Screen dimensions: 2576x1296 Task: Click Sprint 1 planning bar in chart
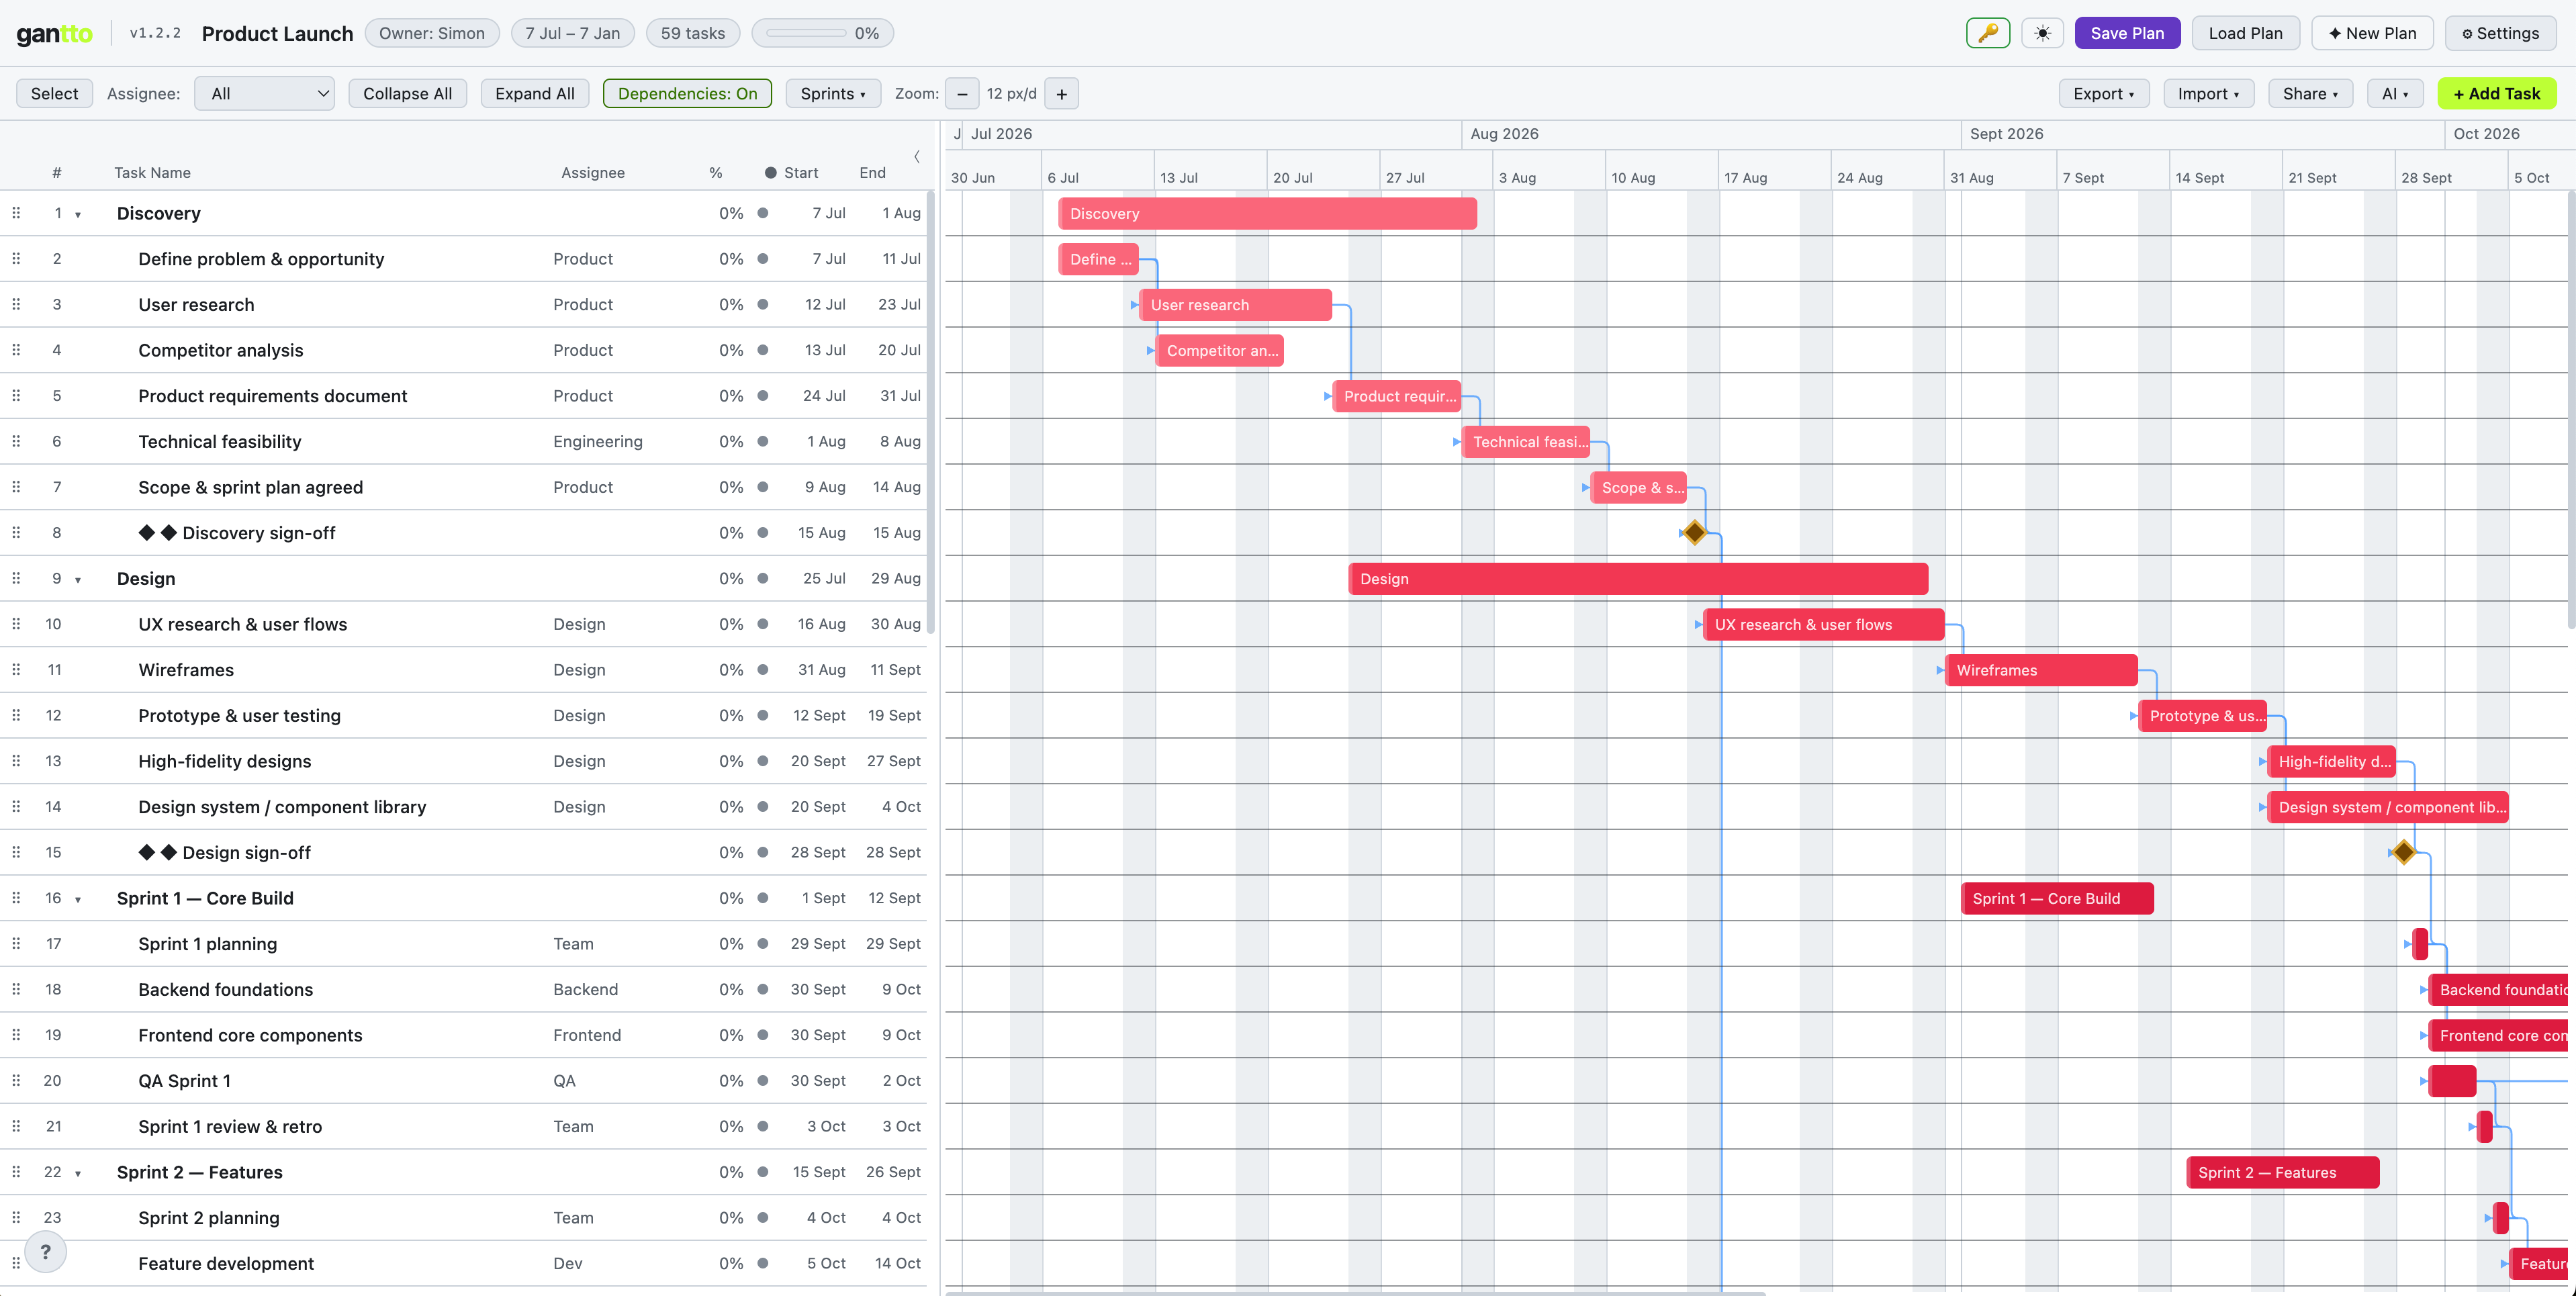2420,943
